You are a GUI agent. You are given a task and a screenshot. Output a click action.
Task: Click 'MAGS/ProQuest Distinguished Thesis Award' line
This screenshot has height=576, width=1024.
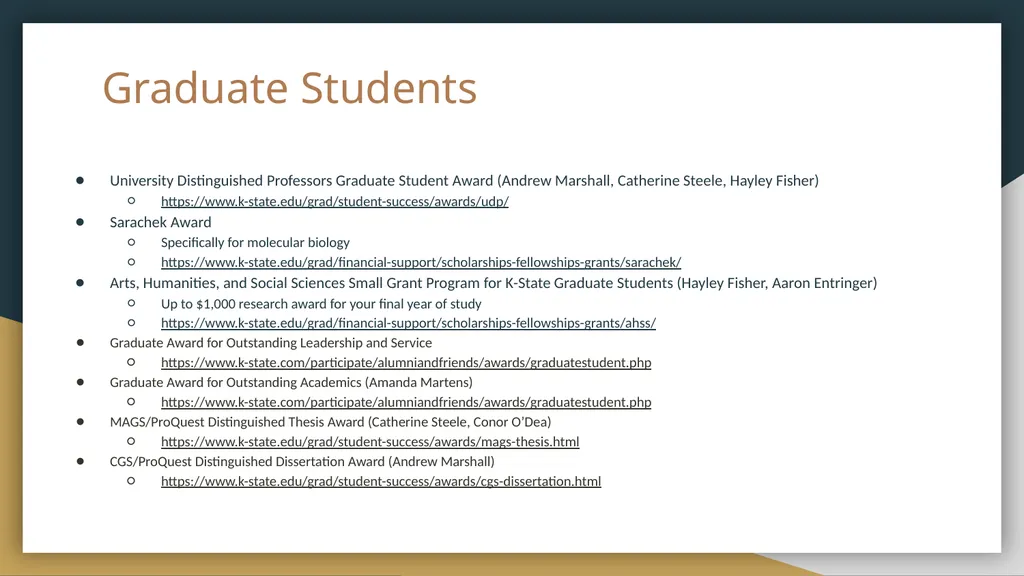330,422
